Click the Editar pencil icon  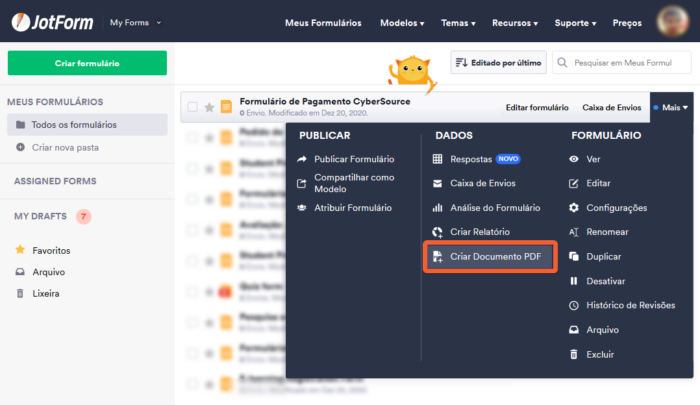574,183
